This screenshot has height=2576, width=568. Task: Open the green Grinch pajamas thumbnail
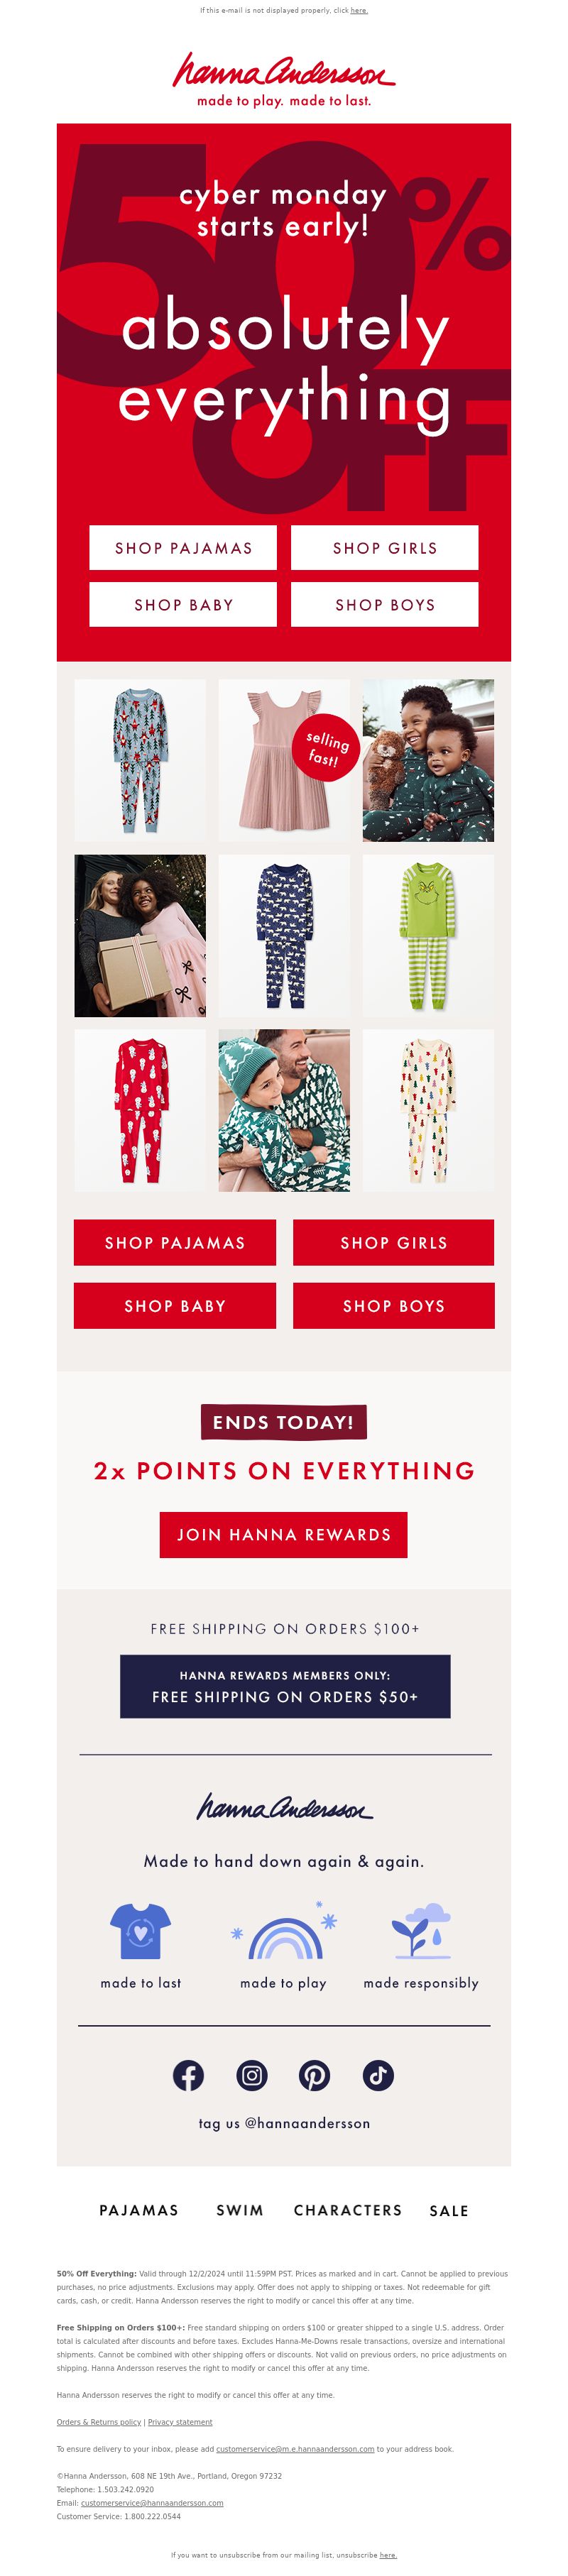click(428, 935)
